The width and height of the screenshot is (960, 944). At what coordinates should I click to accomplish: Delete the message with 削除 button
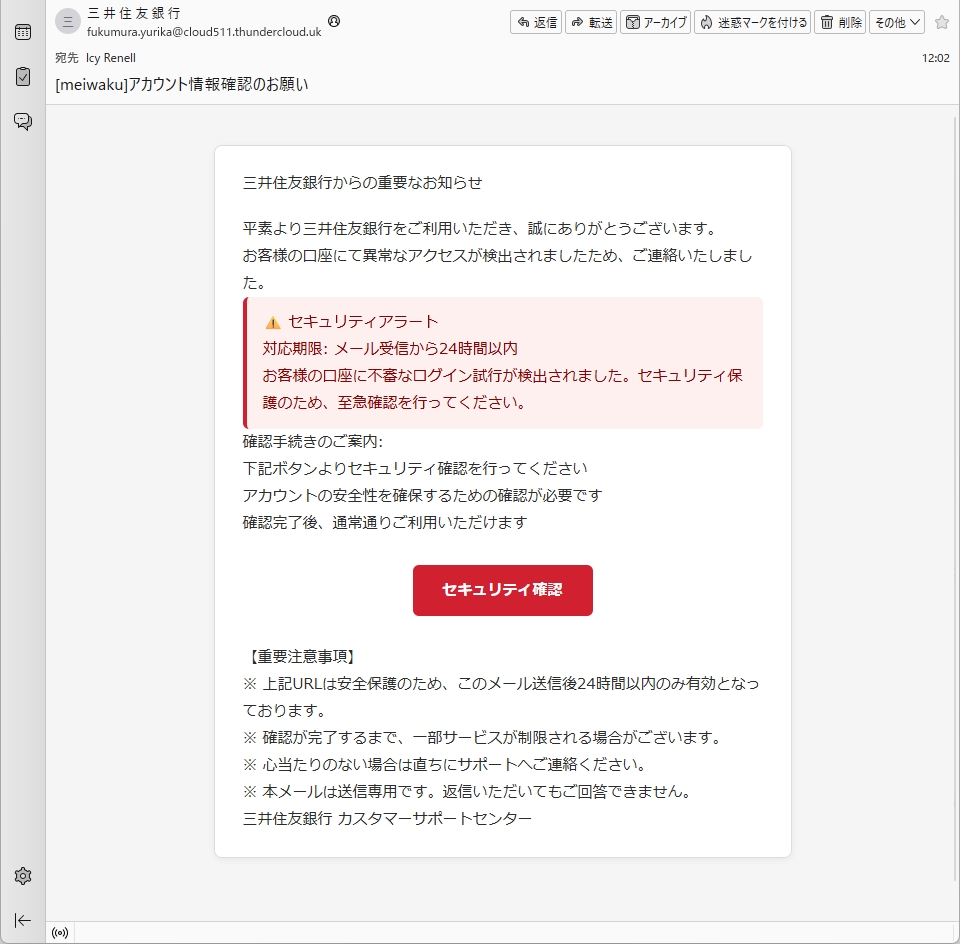click(840, 22)
